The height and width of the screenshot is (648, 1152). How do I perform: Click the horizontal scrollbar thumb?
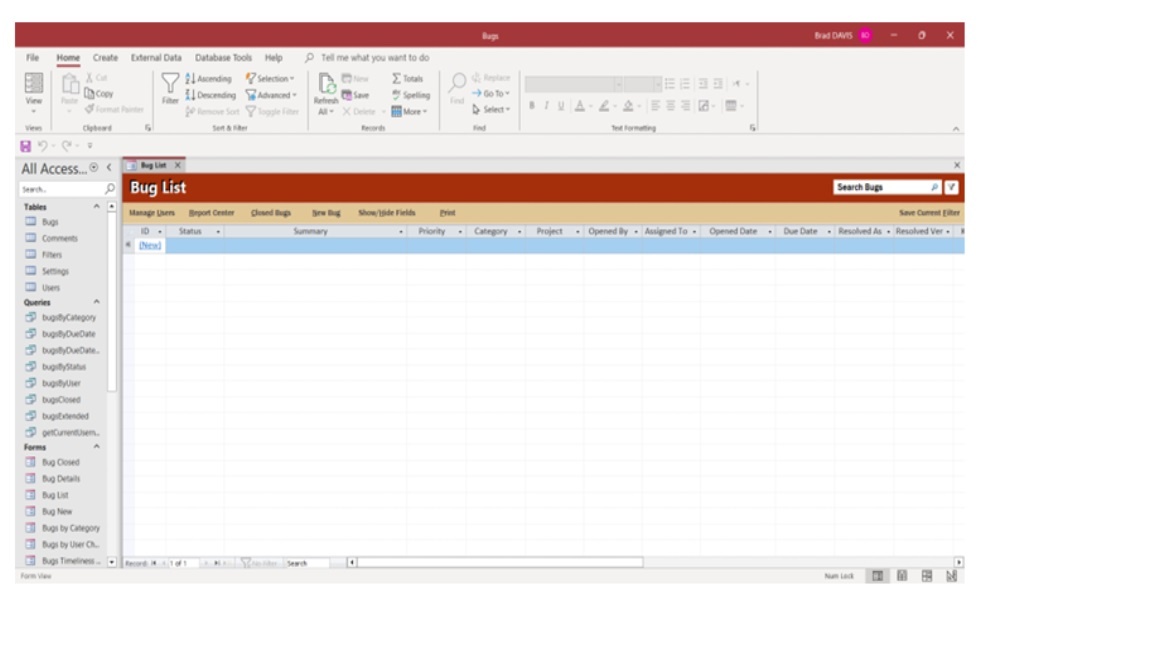500,563
